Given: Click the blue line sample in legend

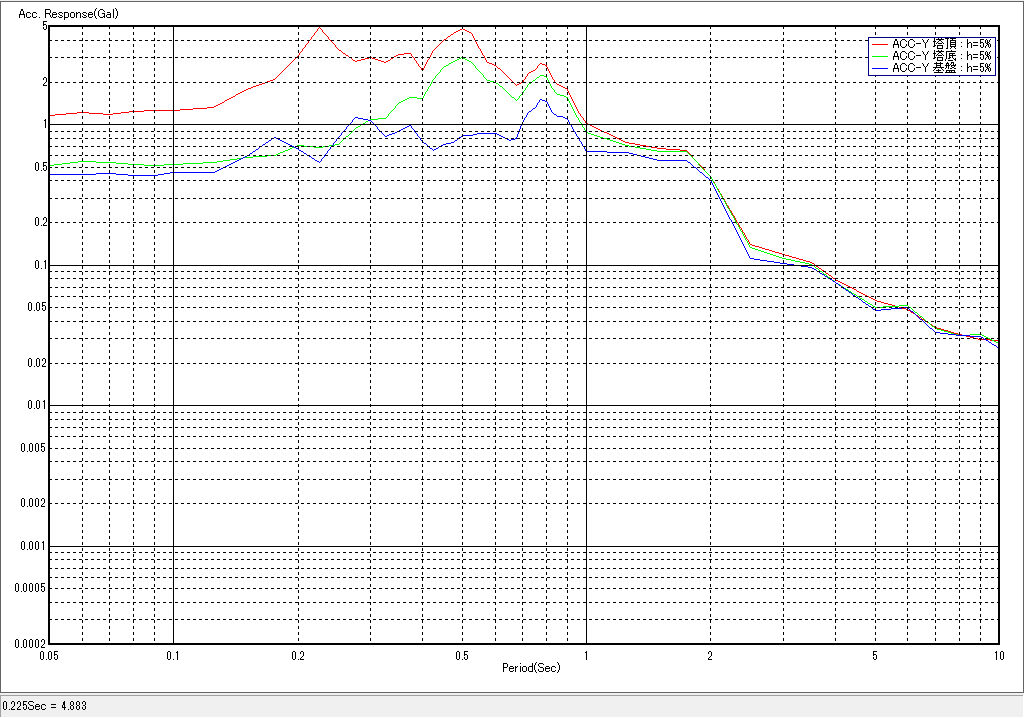Looking at the screenshot, I should tap(879, 68).
